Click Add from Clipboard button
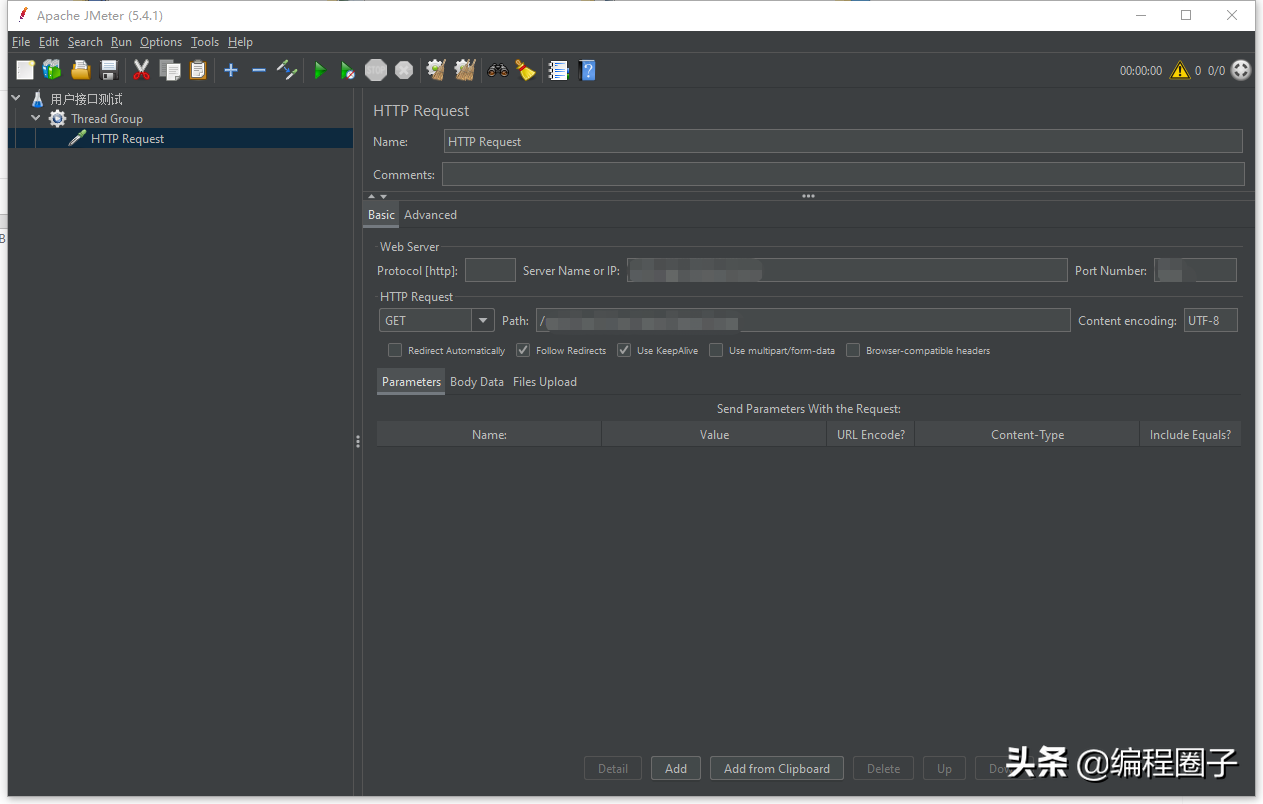The height and width of the screenshot is (804, 1263). point(777,768)
